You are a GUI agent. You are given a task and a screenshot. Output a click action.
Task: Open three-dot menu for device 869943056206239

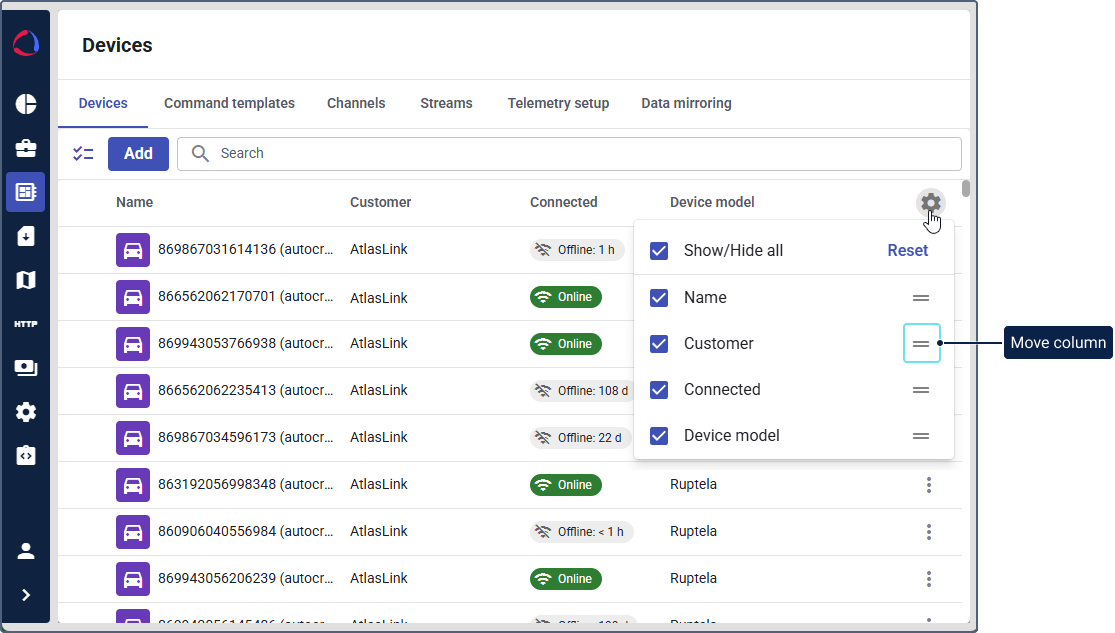click(x=929, y=579)
